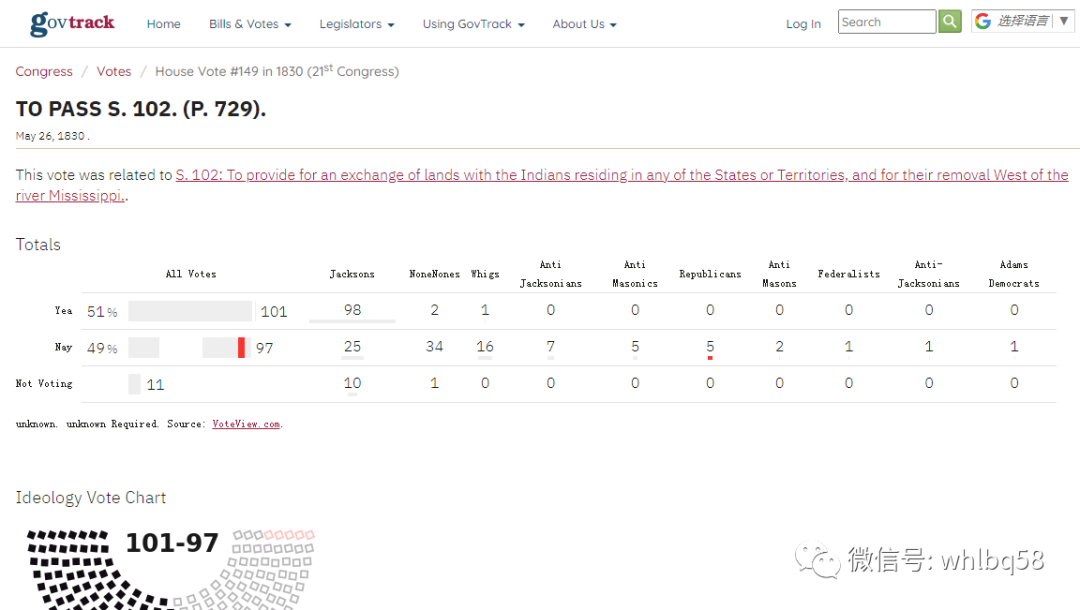Click the Yea vote percentage bar
The image size is (1080, 610).
190,311
